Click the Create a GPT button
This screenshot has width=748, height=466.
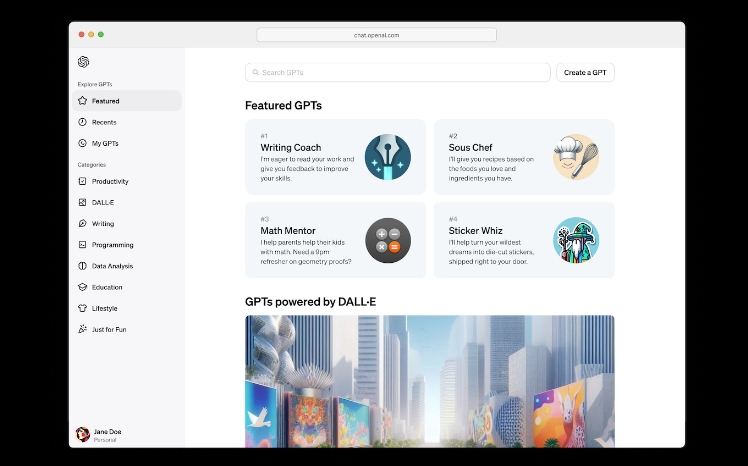click(x=585, y=72)
